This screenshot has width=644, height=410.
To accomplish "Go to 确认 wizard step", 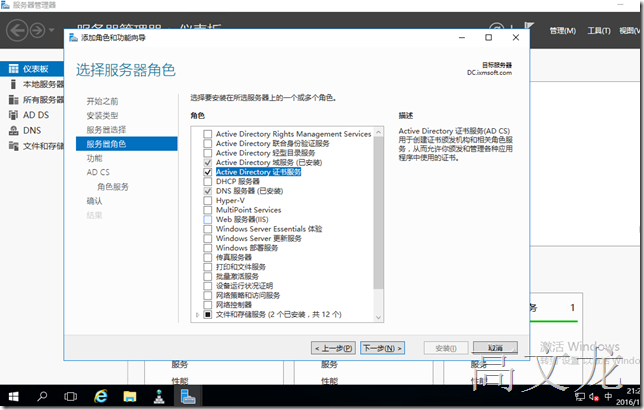I will coord(94,201).
